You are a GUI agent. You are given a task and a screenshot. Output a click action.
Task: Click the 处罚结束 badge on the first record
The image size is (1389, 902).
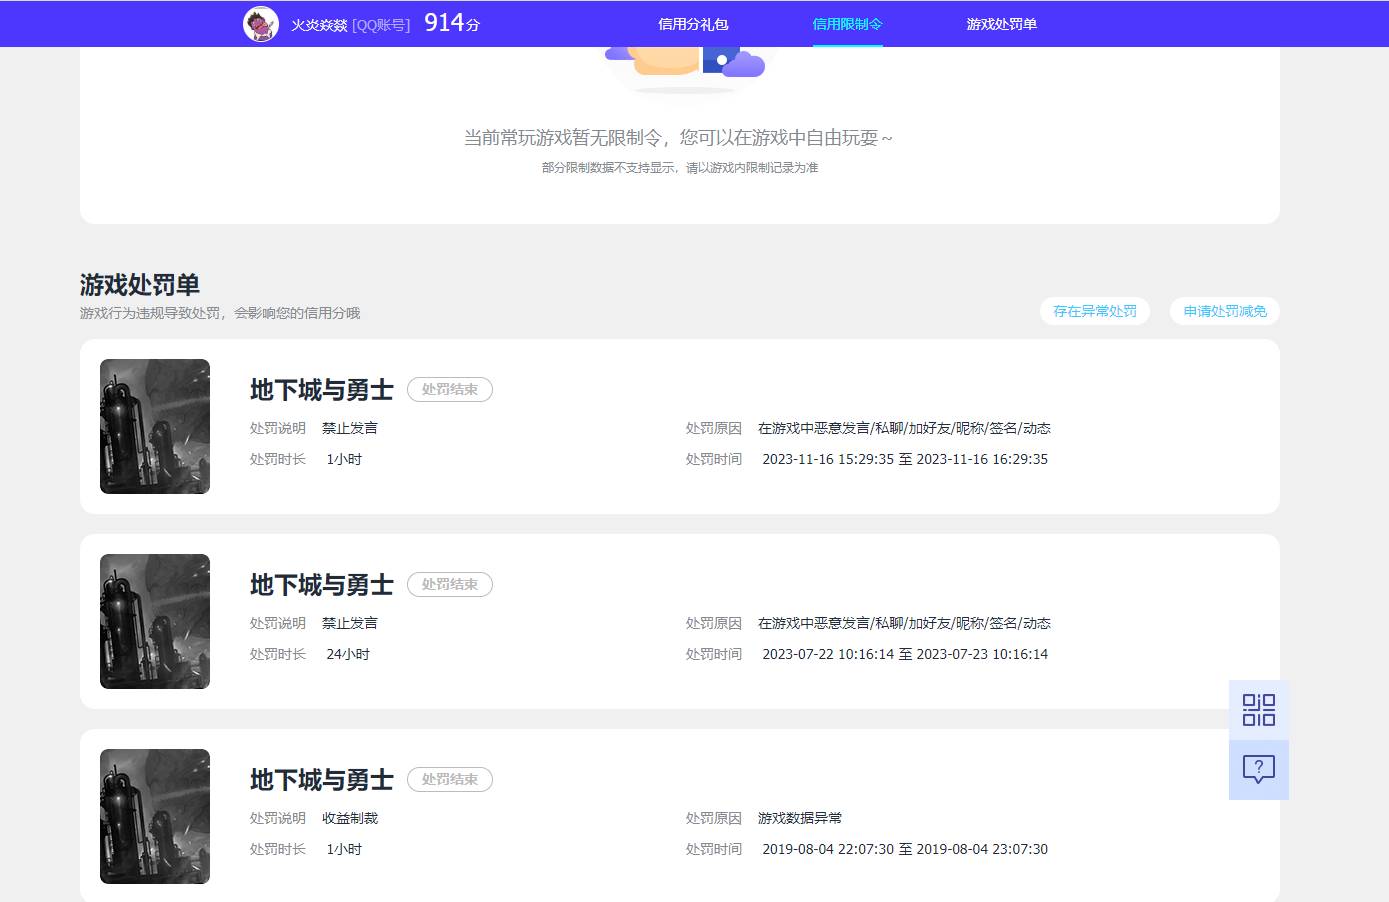click(449, 389)
